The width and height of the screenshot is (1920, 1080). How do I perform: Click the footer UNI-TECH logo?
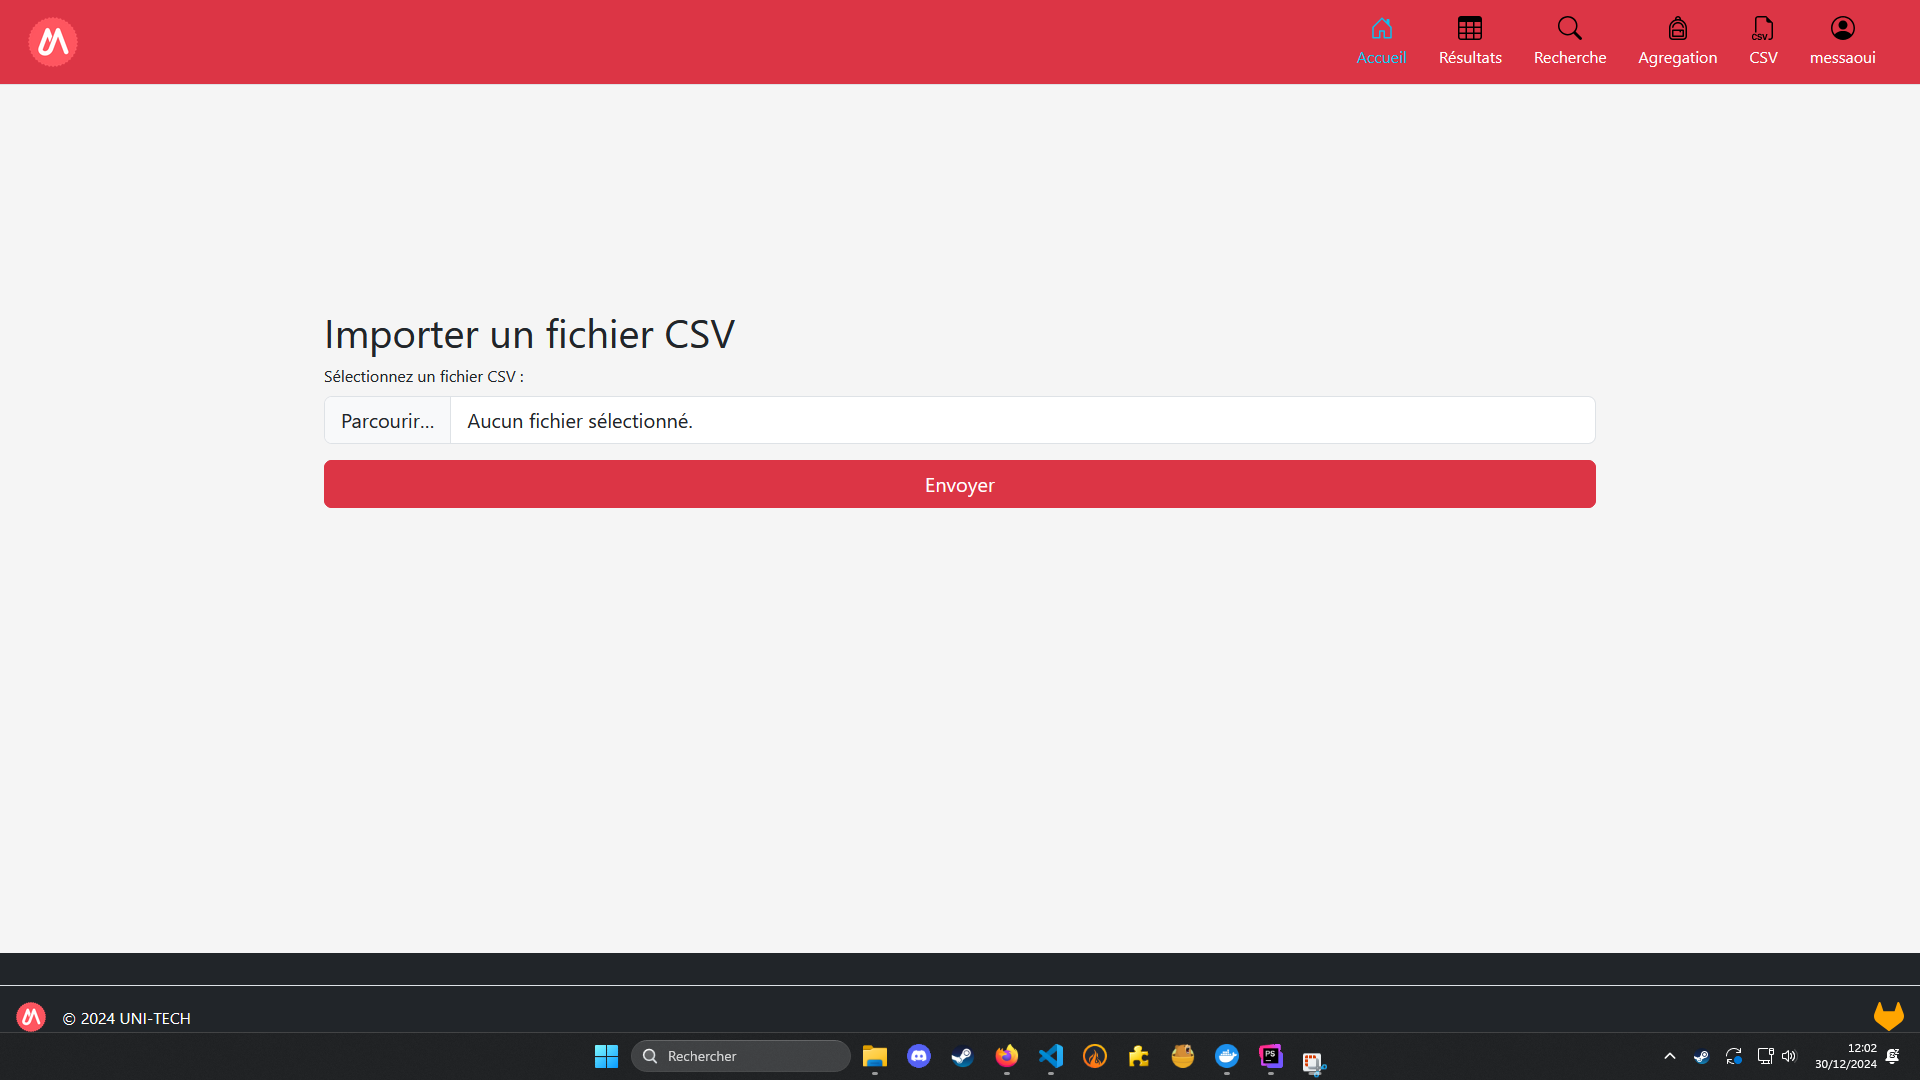(31, 1017)
